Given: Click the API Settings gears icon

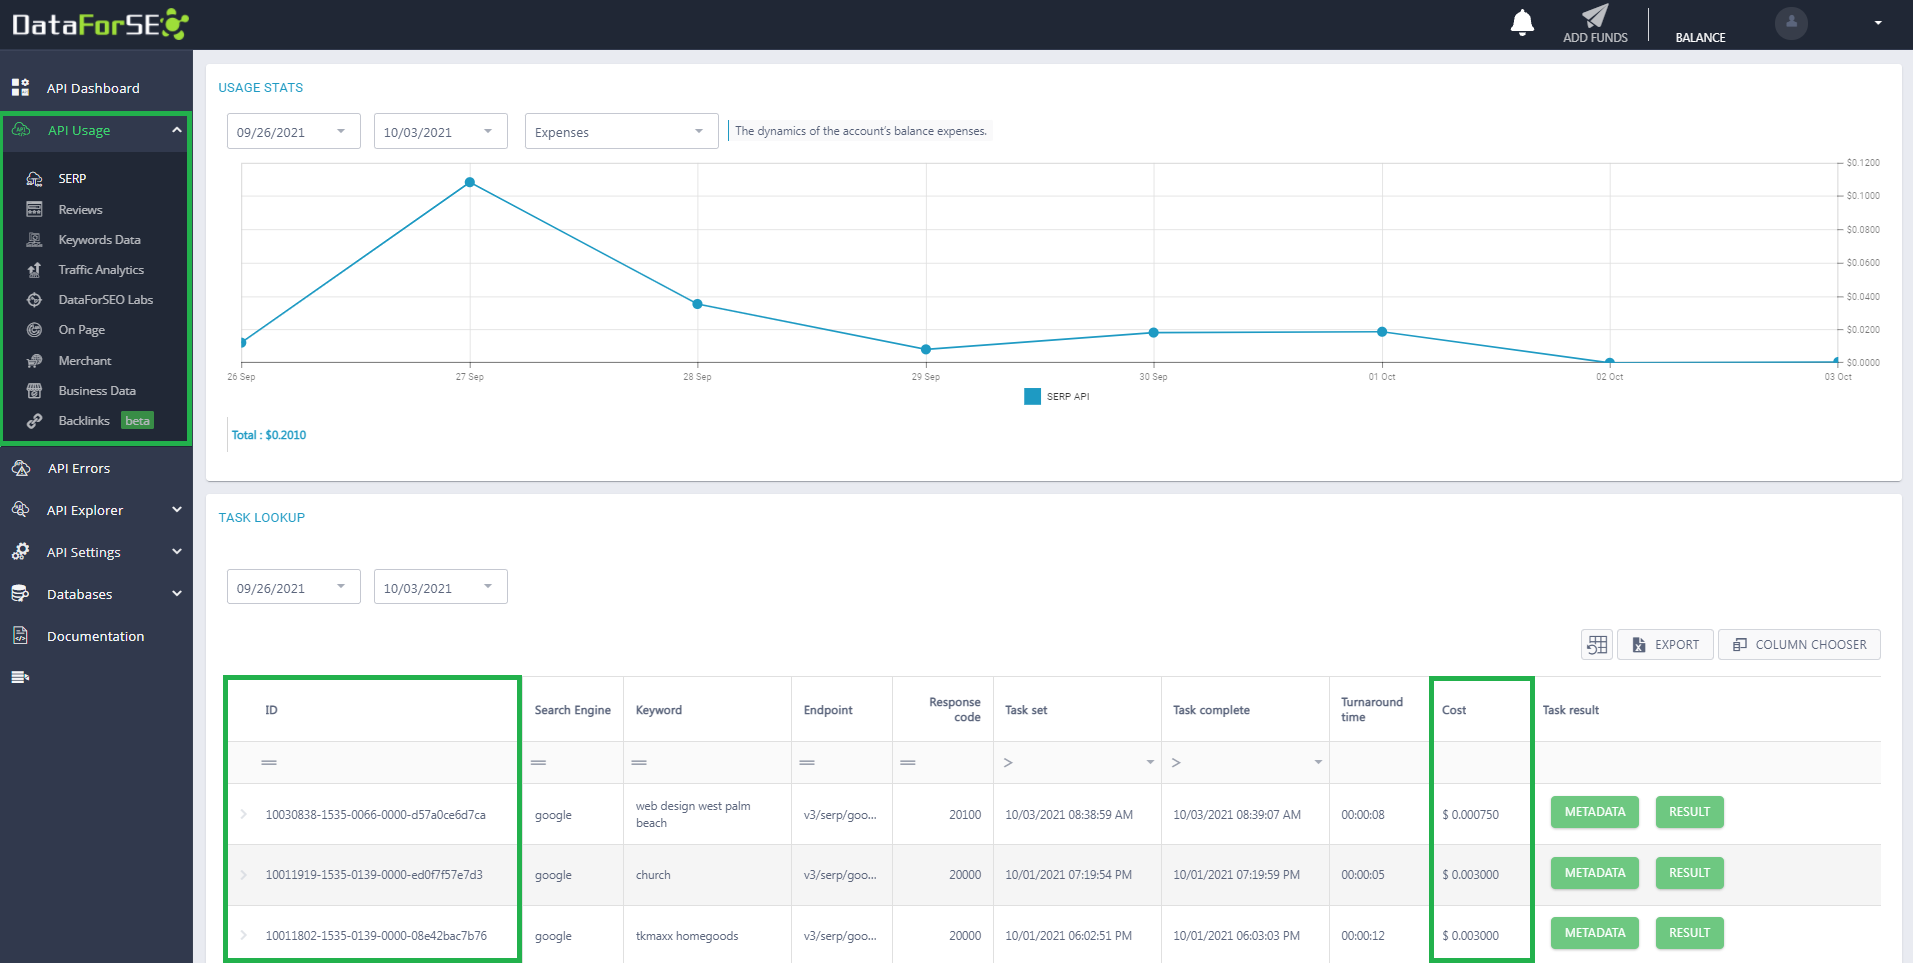Looking at the screenshot, I should (20, 551).
